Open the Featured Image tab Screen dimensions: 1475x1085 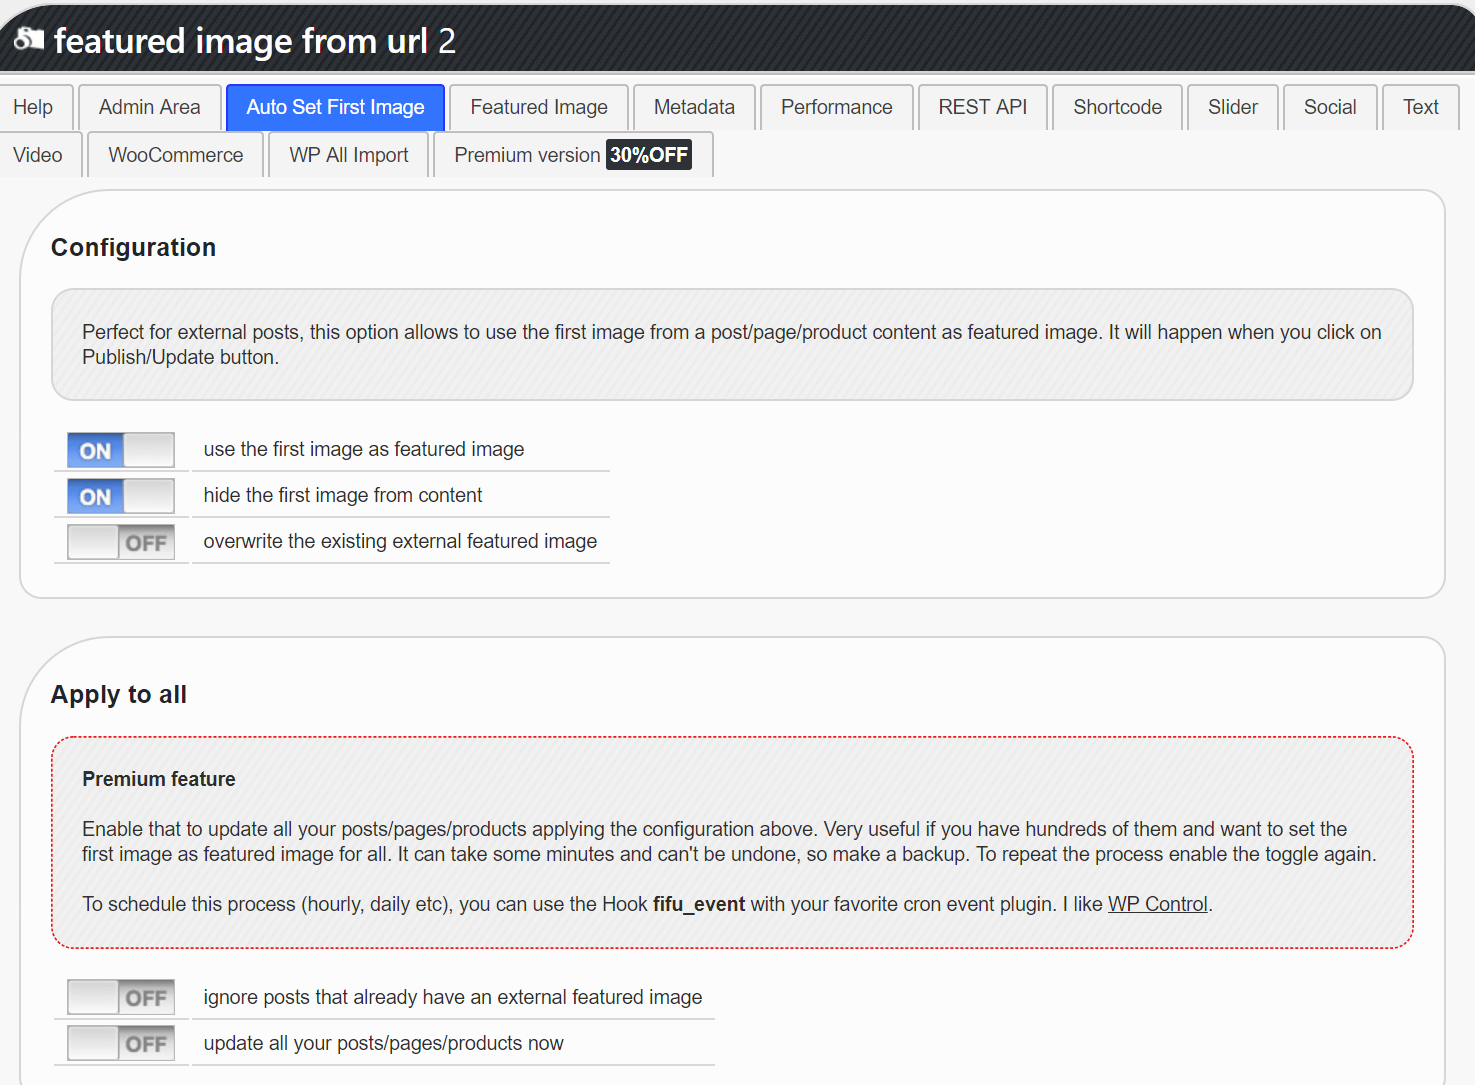click(539, 107)
